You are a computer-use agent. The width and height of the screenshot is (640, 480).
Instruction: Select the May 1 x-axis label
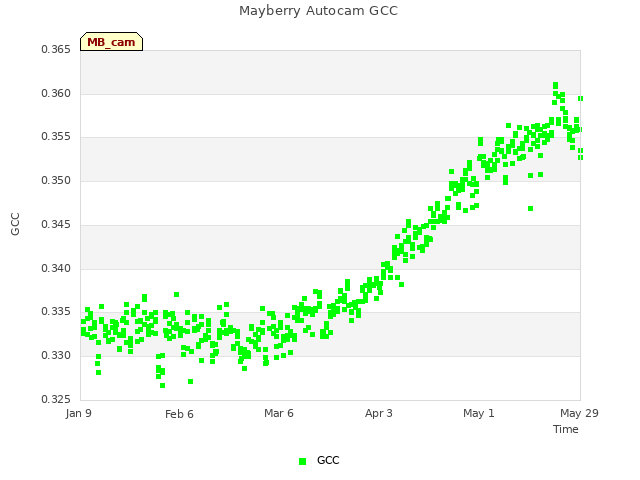pos(479,413)
